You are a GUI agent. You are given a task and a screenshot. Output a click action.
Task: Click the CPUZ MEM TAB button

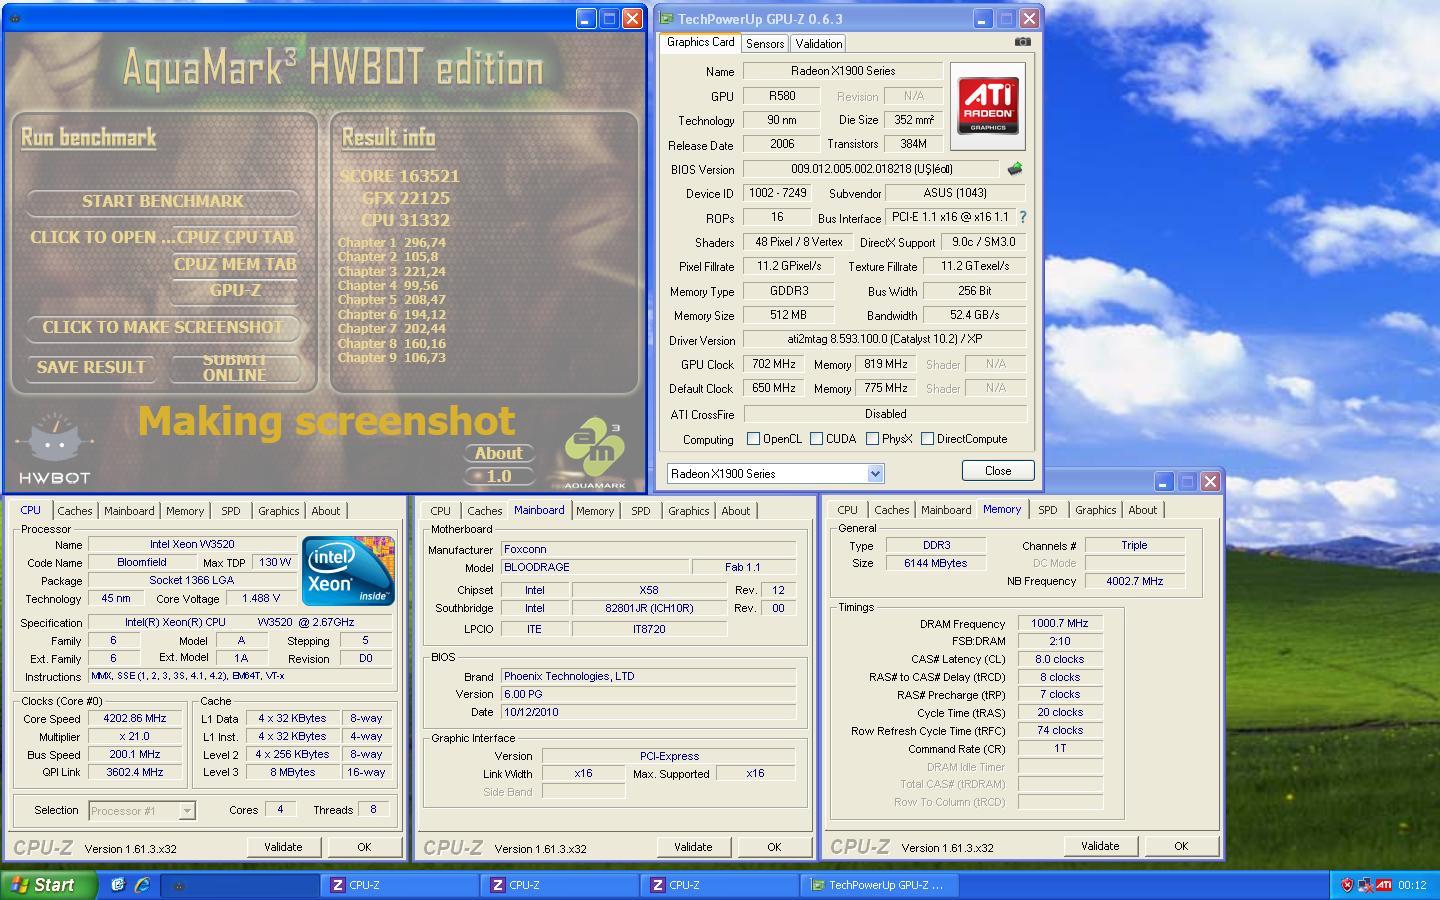[x=235, y=265]
